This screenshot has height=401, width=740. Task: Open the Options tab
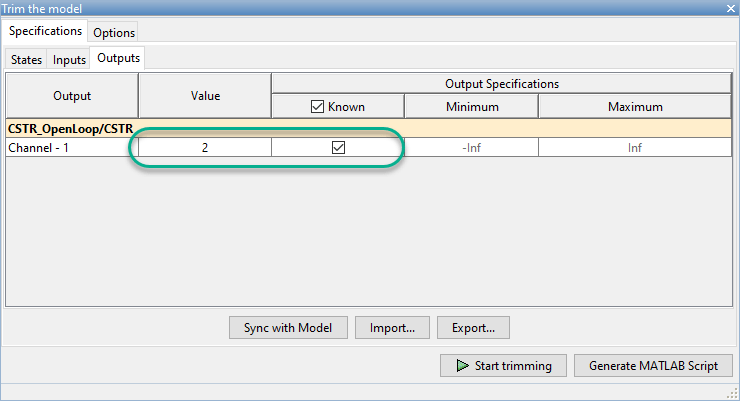tap(114, 33)
